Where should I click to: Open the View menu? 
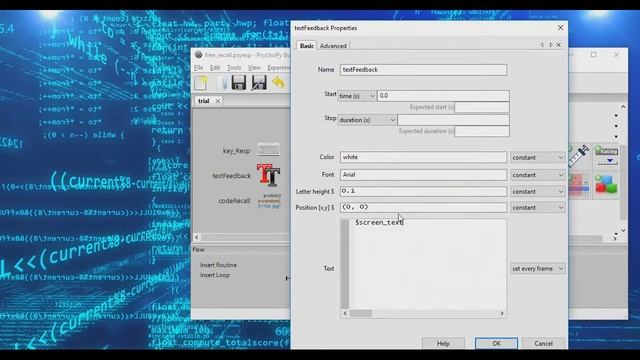coord(254,68)
